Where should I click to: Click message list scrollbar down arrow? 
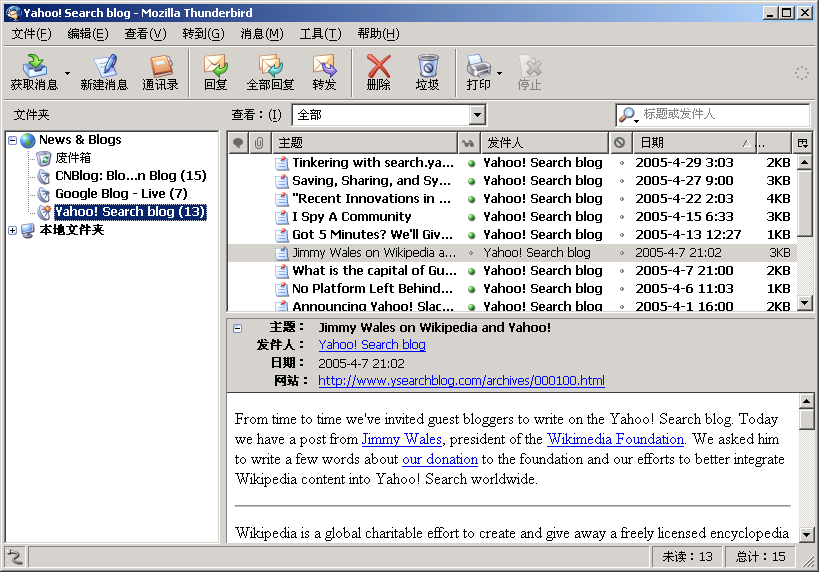805,302
